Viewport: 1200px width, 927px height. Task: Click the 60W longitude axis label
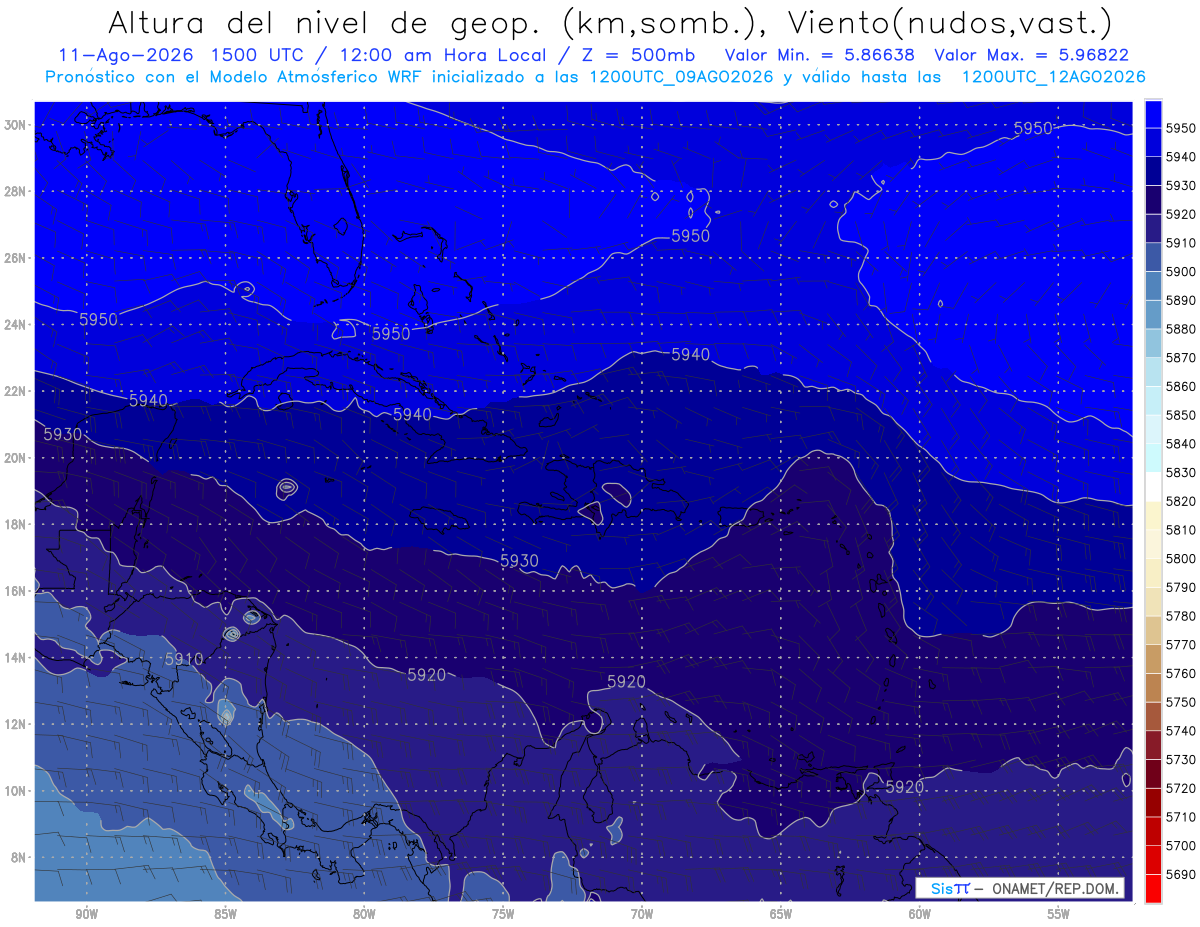tap(920, 914)
